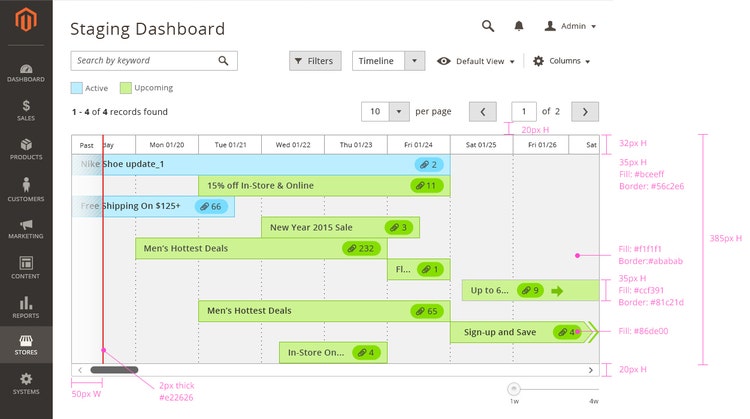
Task: Expand the Columns dropdown
Action: pos(561,61)
